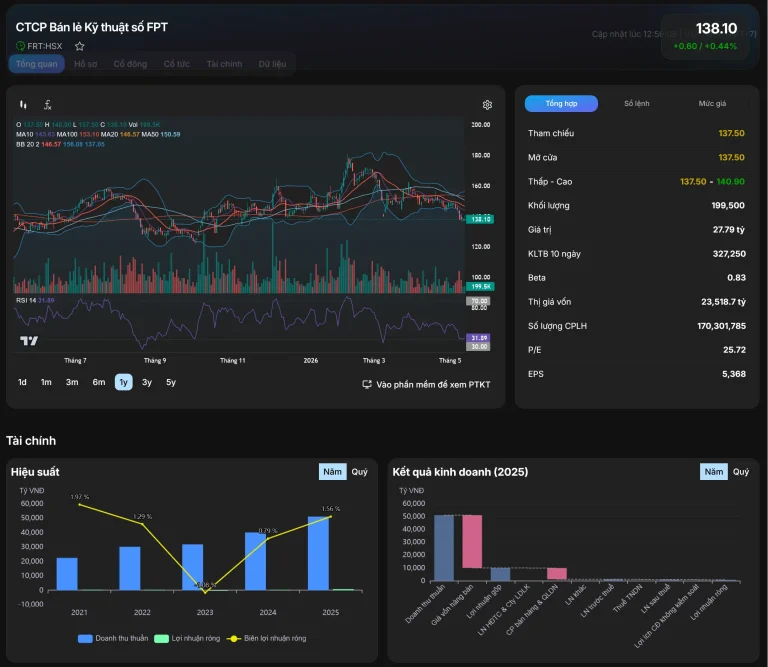768x667 pixels.
Task: Click the current price 138.10 in header
Action: (716, 28)
